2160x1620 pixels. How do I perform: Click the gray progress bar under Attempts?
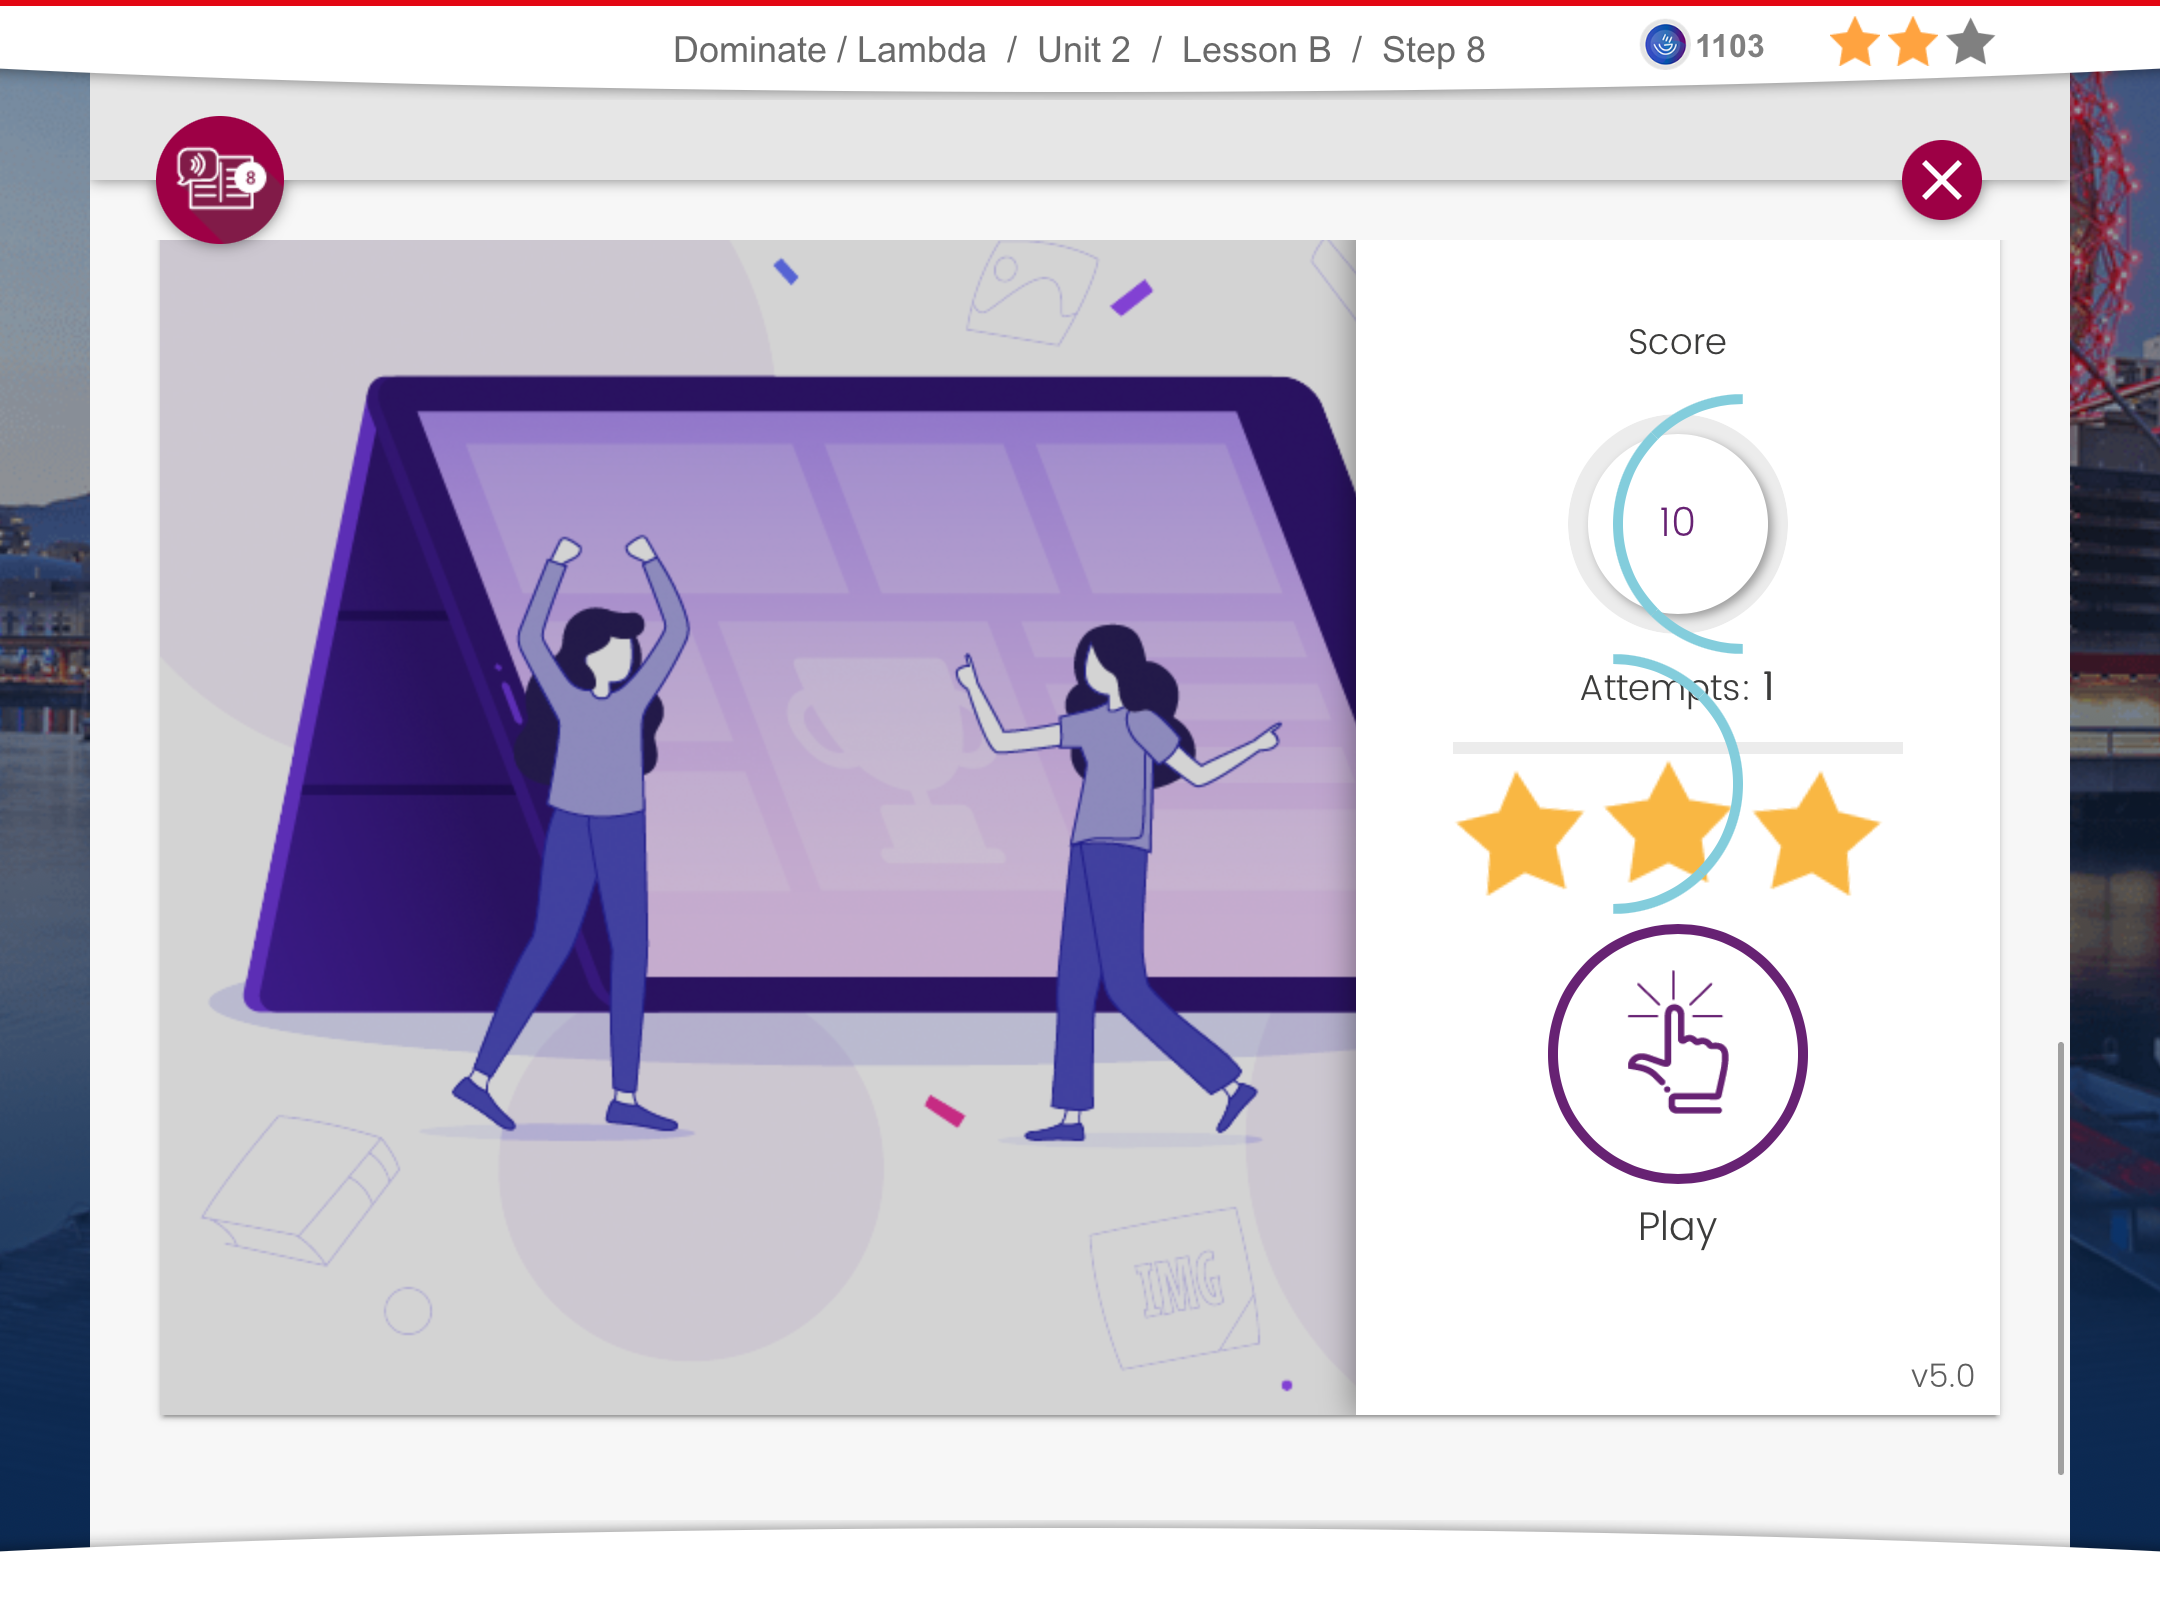point(1677,748)
